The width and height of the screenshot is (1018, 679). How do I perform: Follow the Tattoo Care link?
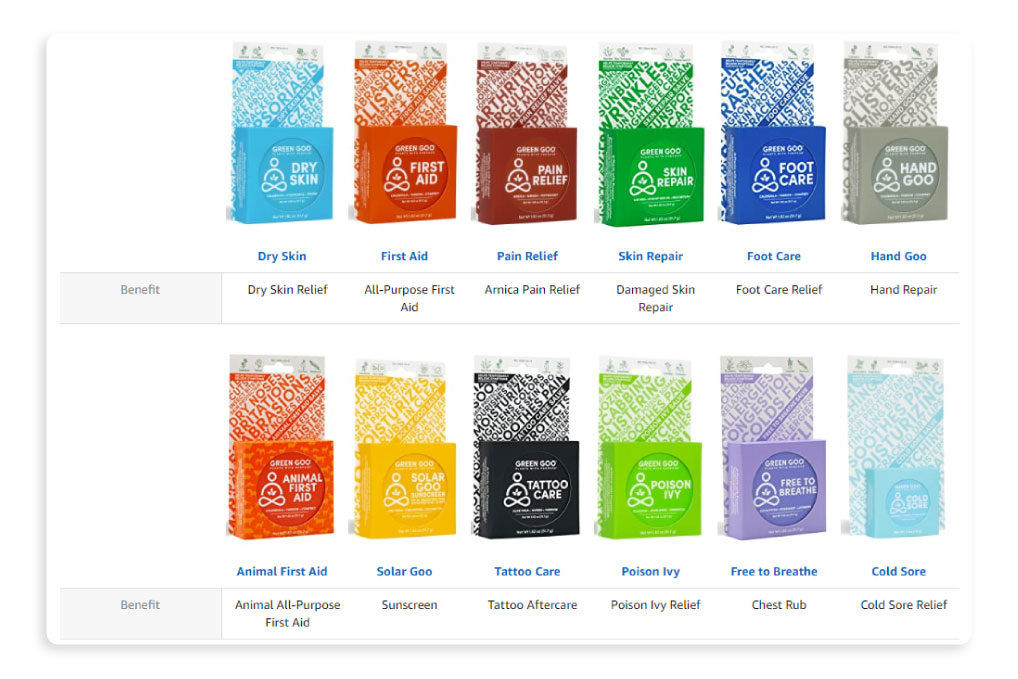[x=527, y=572]
